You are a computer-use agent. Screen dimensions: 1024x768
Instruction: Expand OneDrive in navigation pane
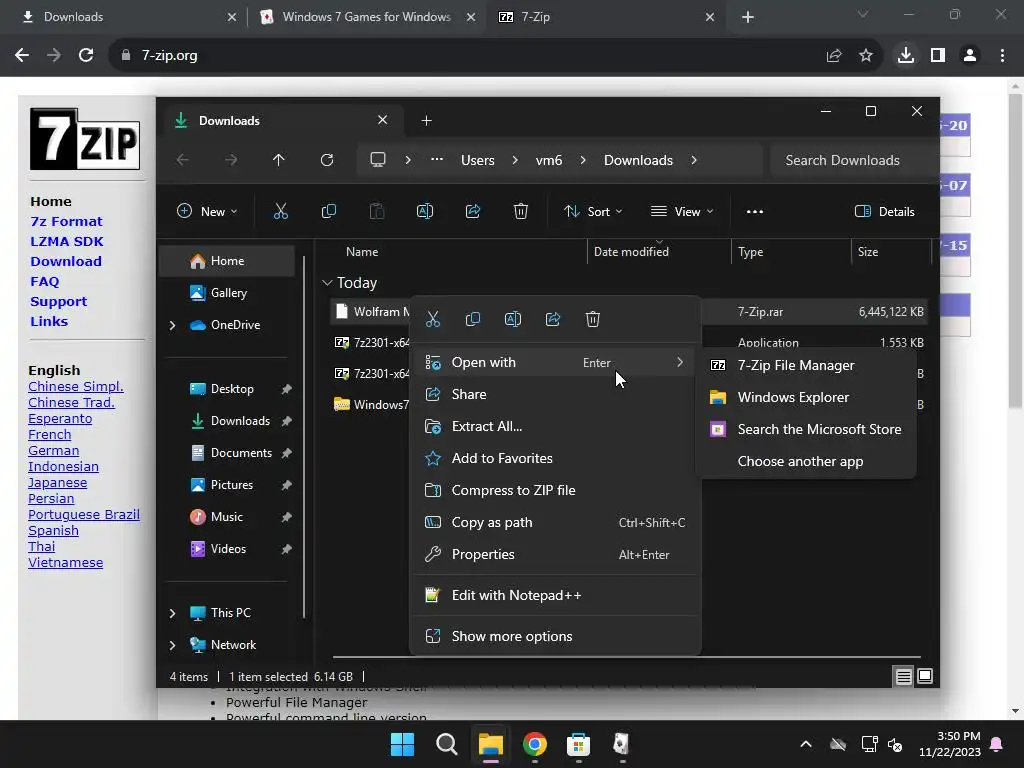click(172, 325)
